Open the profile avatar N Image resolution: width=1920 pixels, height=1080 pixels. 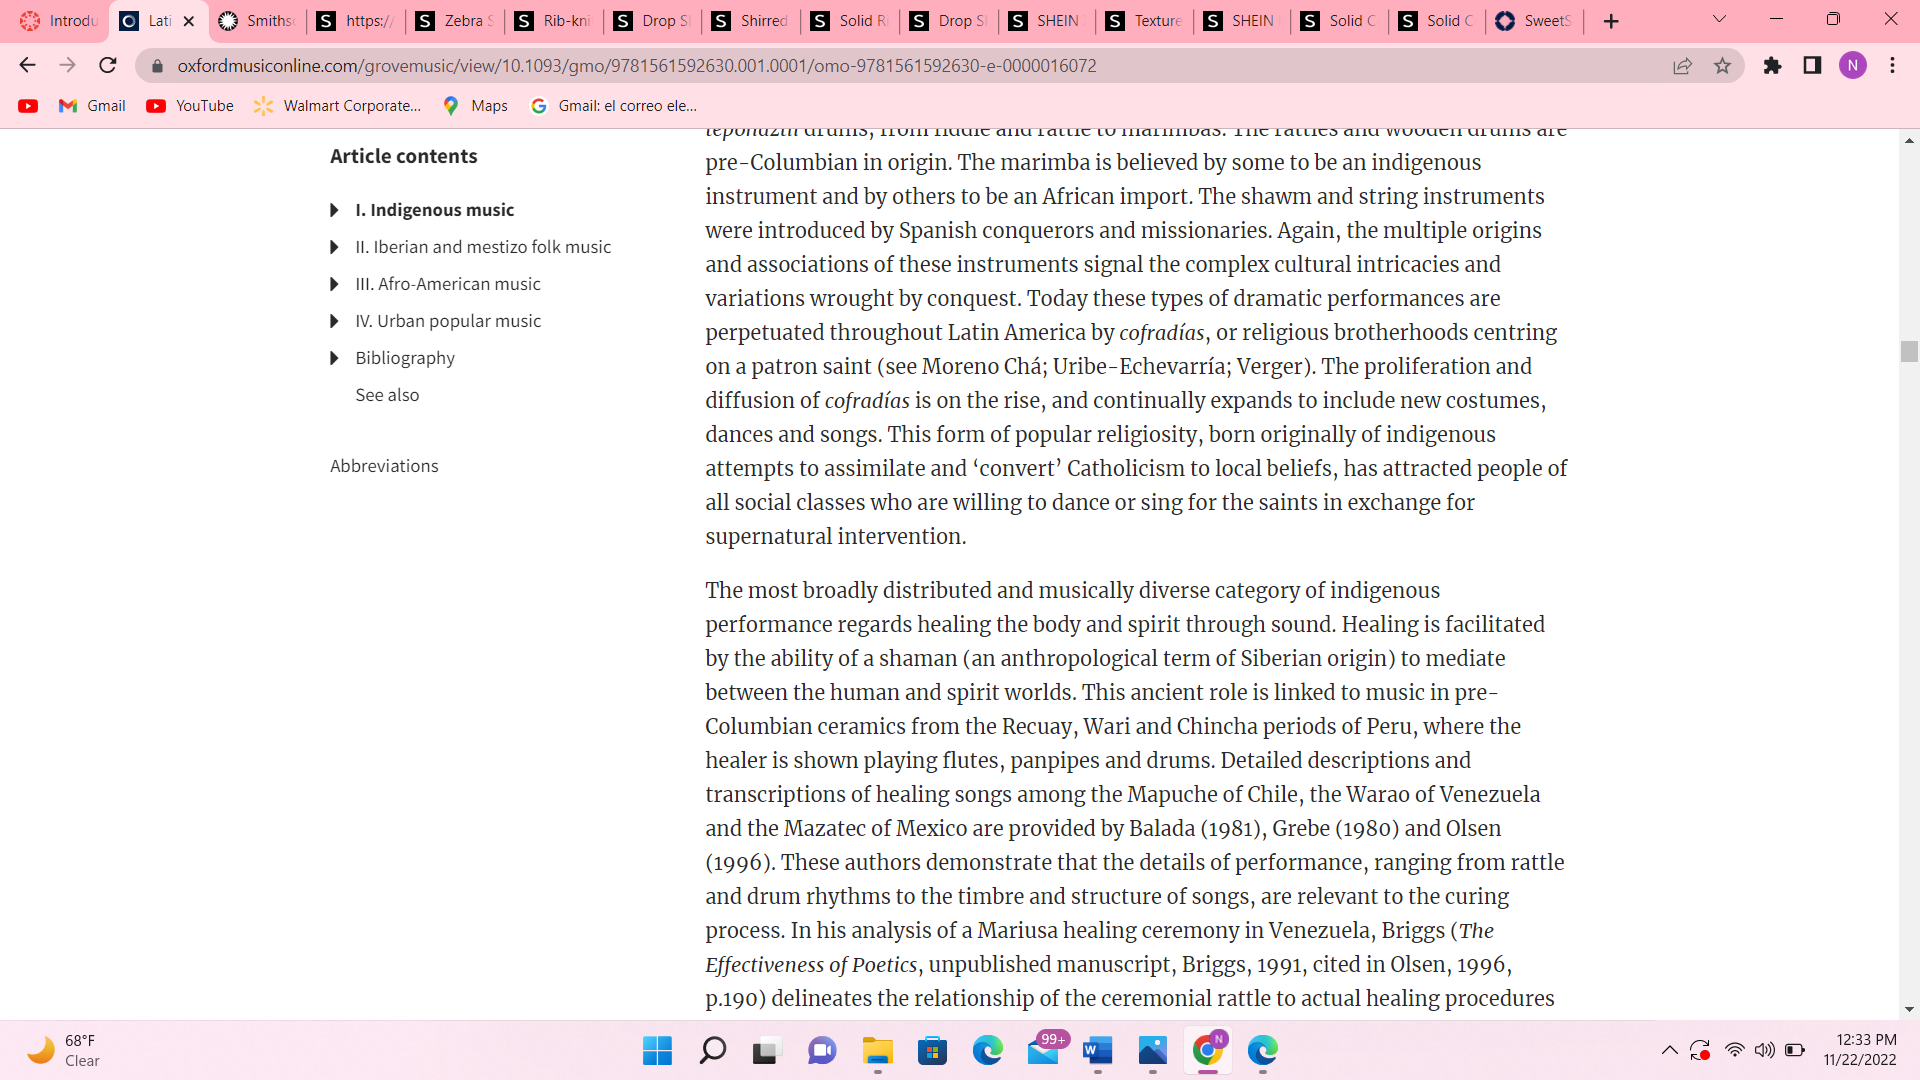[x=1852, y=66]
